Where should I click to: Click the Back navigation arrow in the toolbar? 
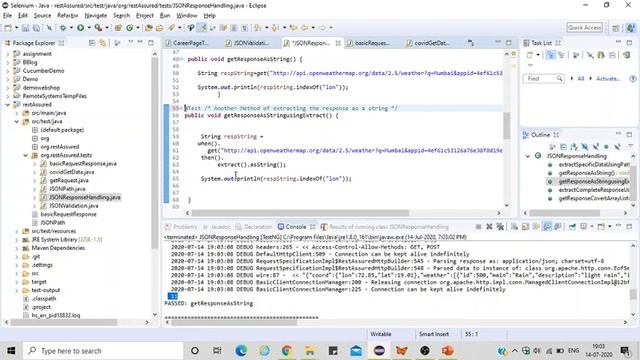click(304, 28)
